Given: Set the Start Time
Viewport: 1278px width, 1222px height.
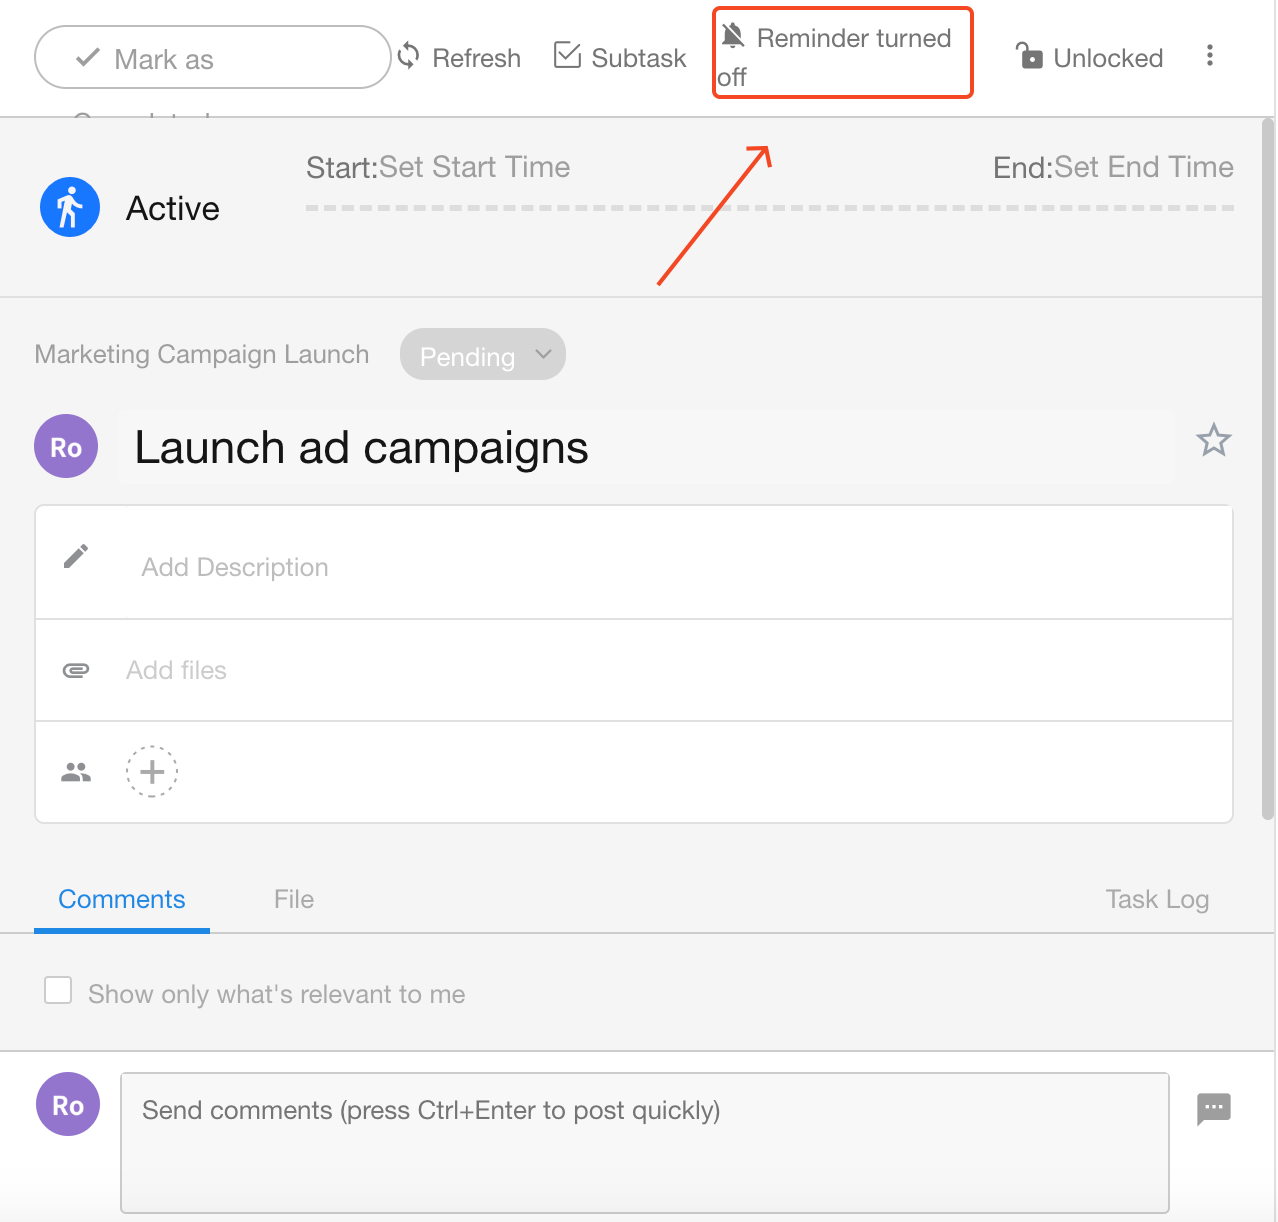Looking at the screenshot, I should (474, 167).
